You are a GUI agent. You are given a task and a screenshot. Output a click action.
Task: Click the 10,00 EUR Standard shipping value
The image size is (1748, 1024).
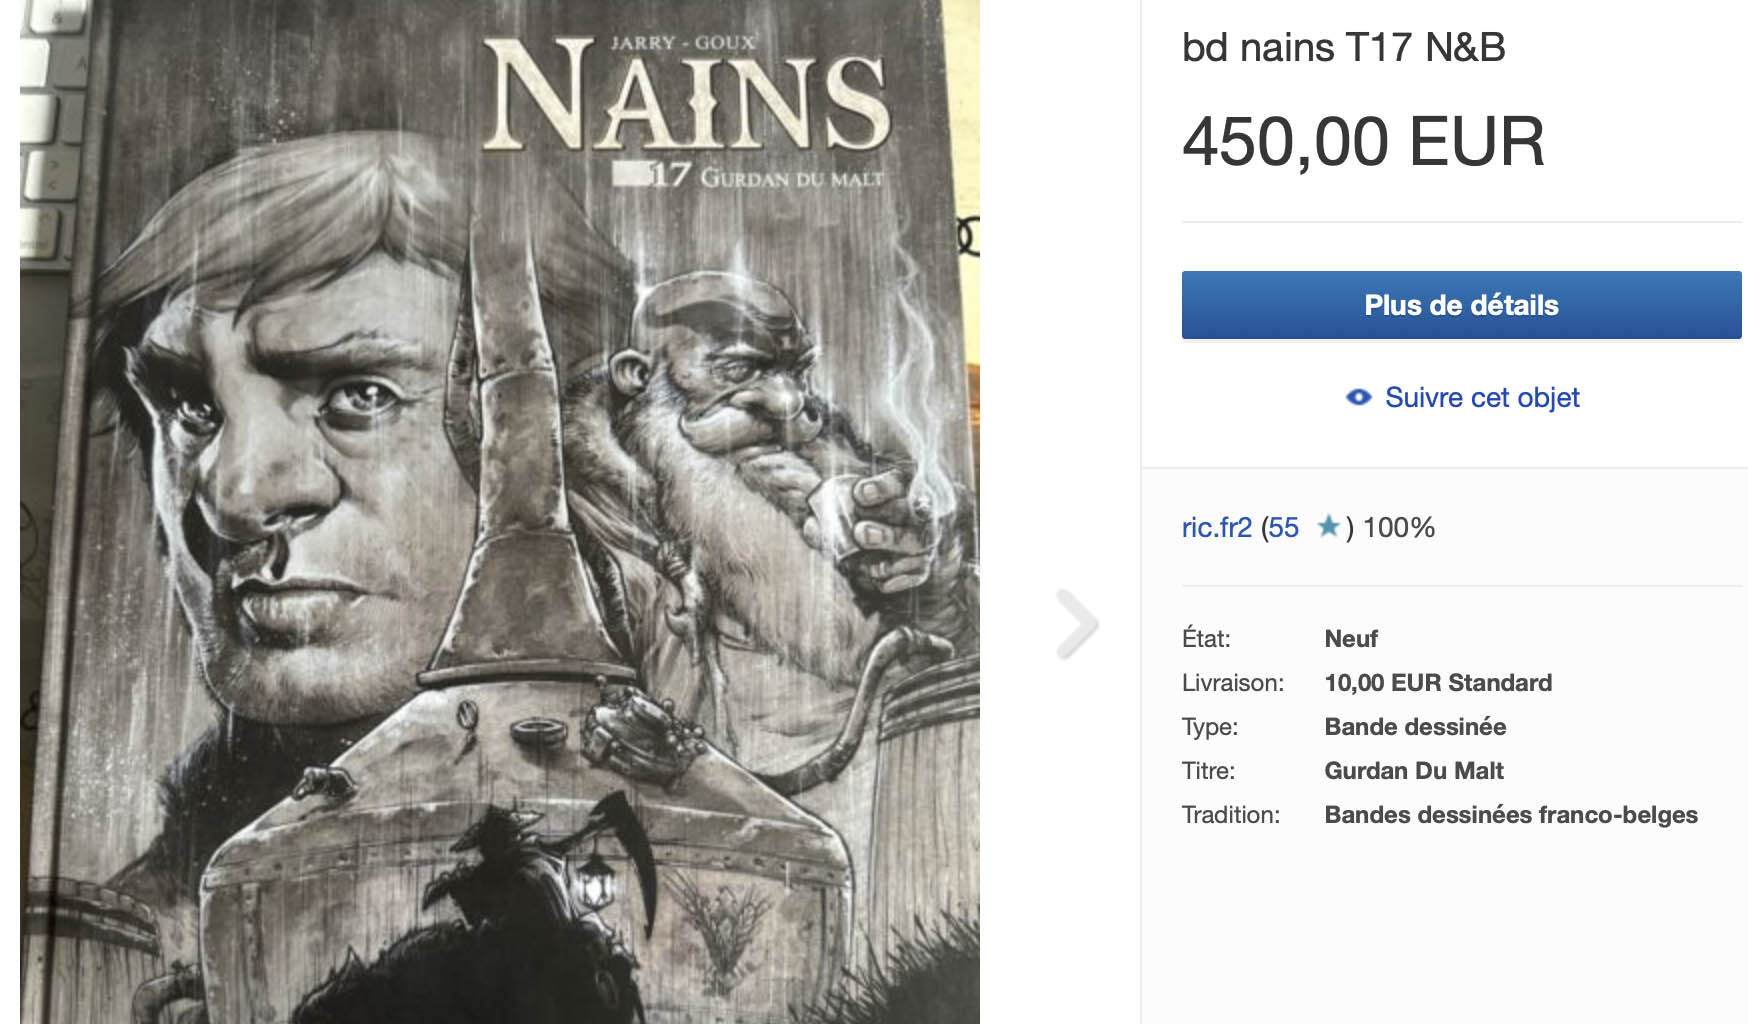pos(1437,683)
